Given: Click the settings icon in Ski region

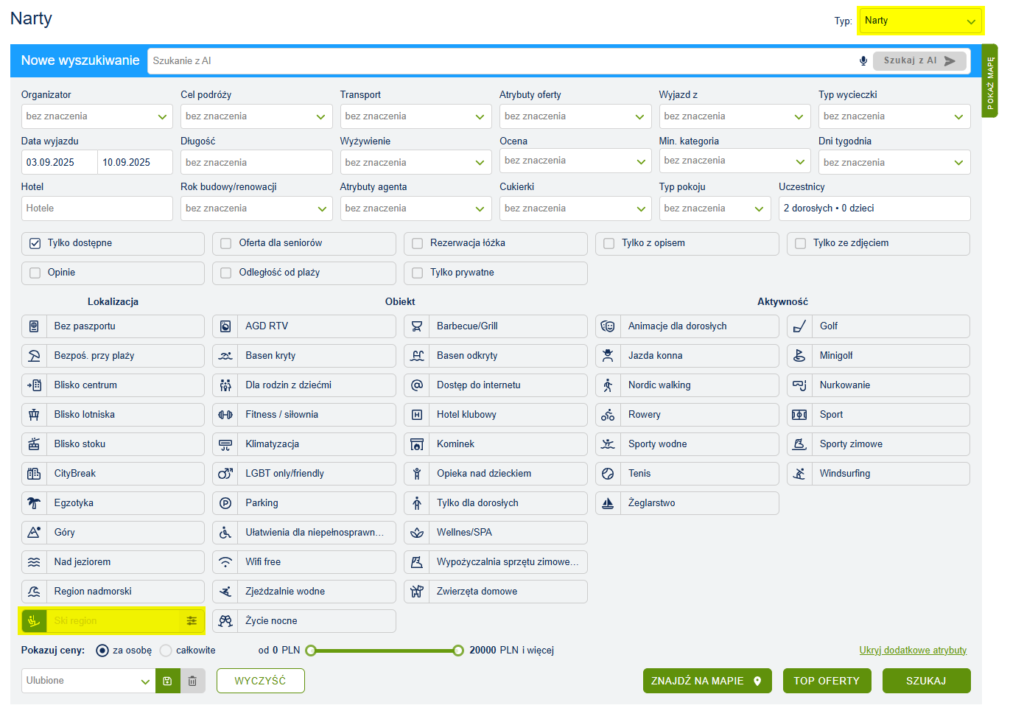Looking at the screenshot, I should (x=192, y=621).
